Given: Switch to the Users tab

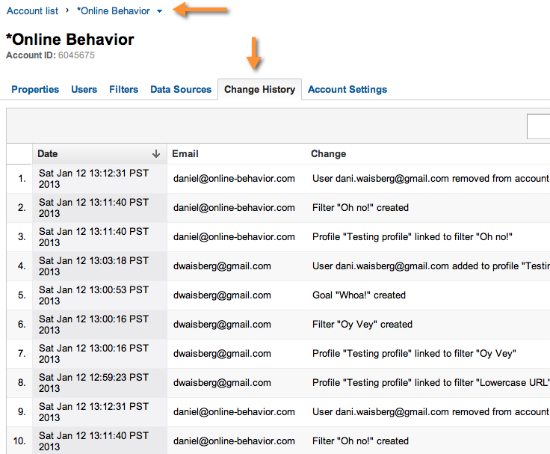Looking at the screenshot, I should coord(84,89).
